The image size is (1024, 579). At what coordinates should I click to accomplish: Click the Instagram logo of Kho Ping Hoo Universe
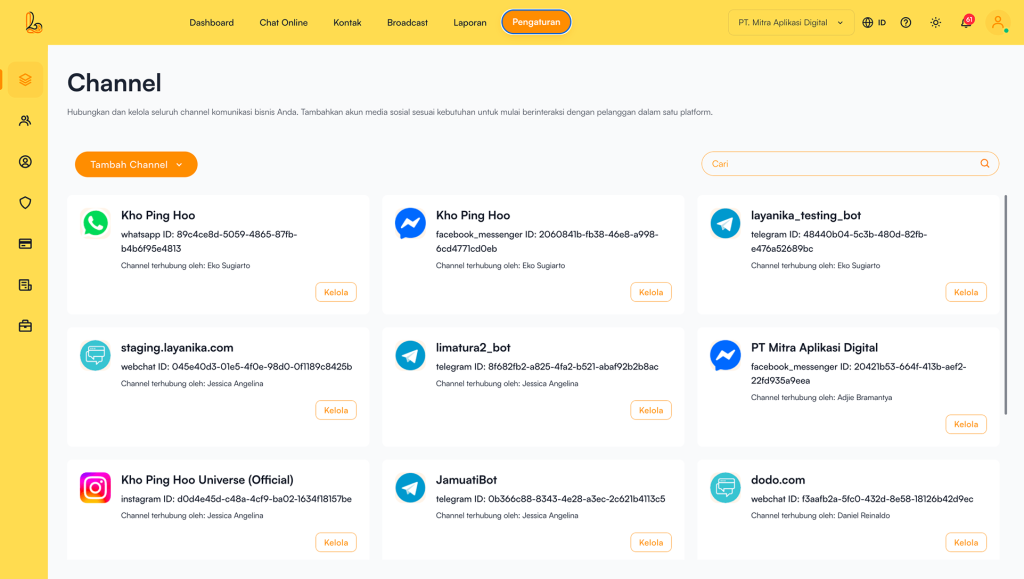pos(95,488)
